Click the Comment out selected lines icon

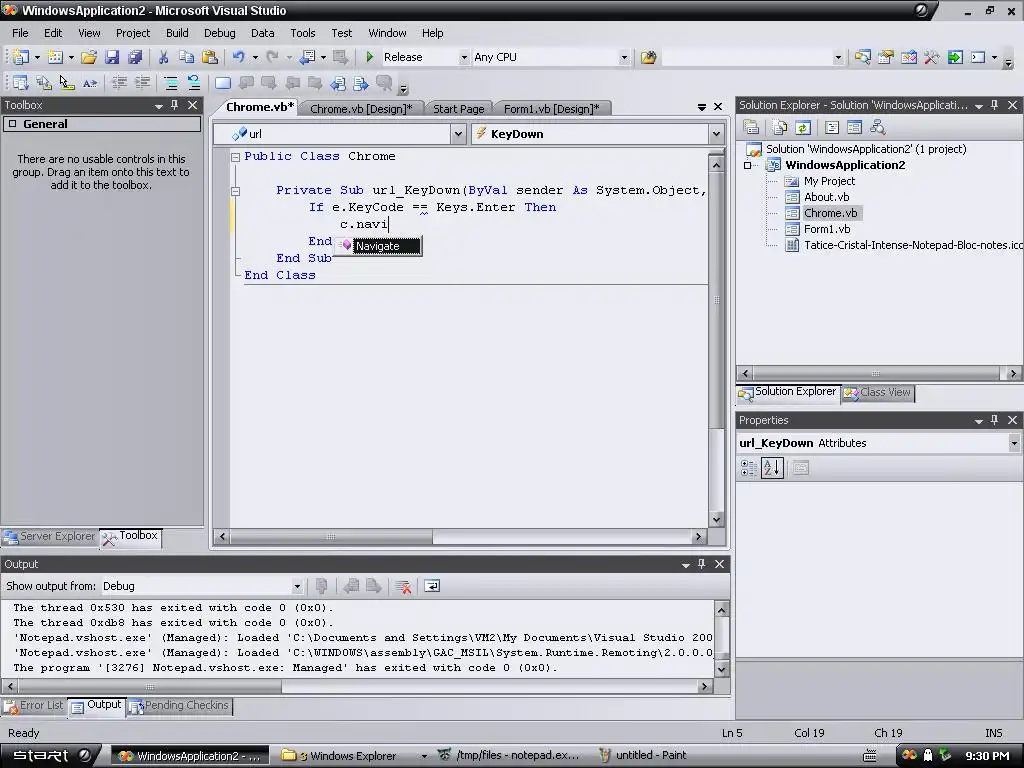pos(170,83)
